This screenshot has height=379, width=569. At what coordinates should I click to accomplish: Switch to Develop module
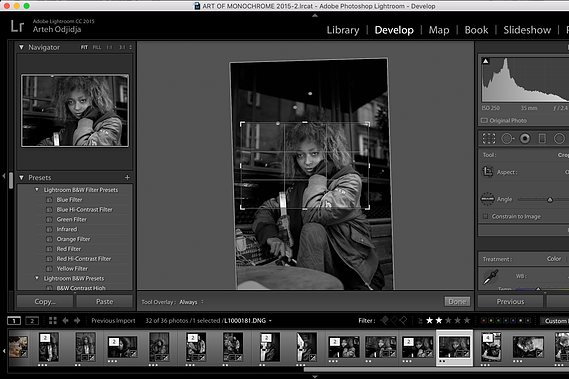point(394,30)
